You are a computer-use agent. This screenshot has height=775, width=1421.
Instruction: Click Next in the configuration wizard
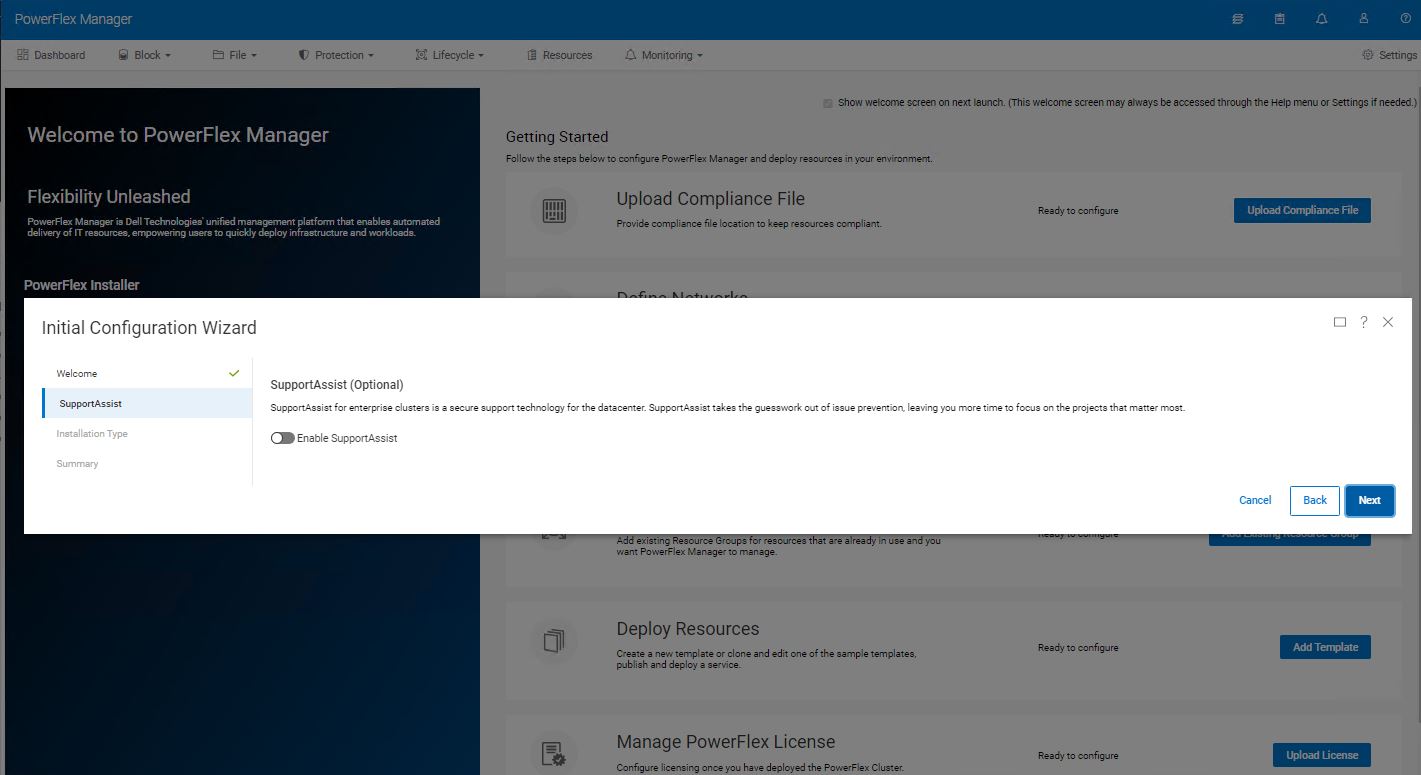(x=1369, y=500)
